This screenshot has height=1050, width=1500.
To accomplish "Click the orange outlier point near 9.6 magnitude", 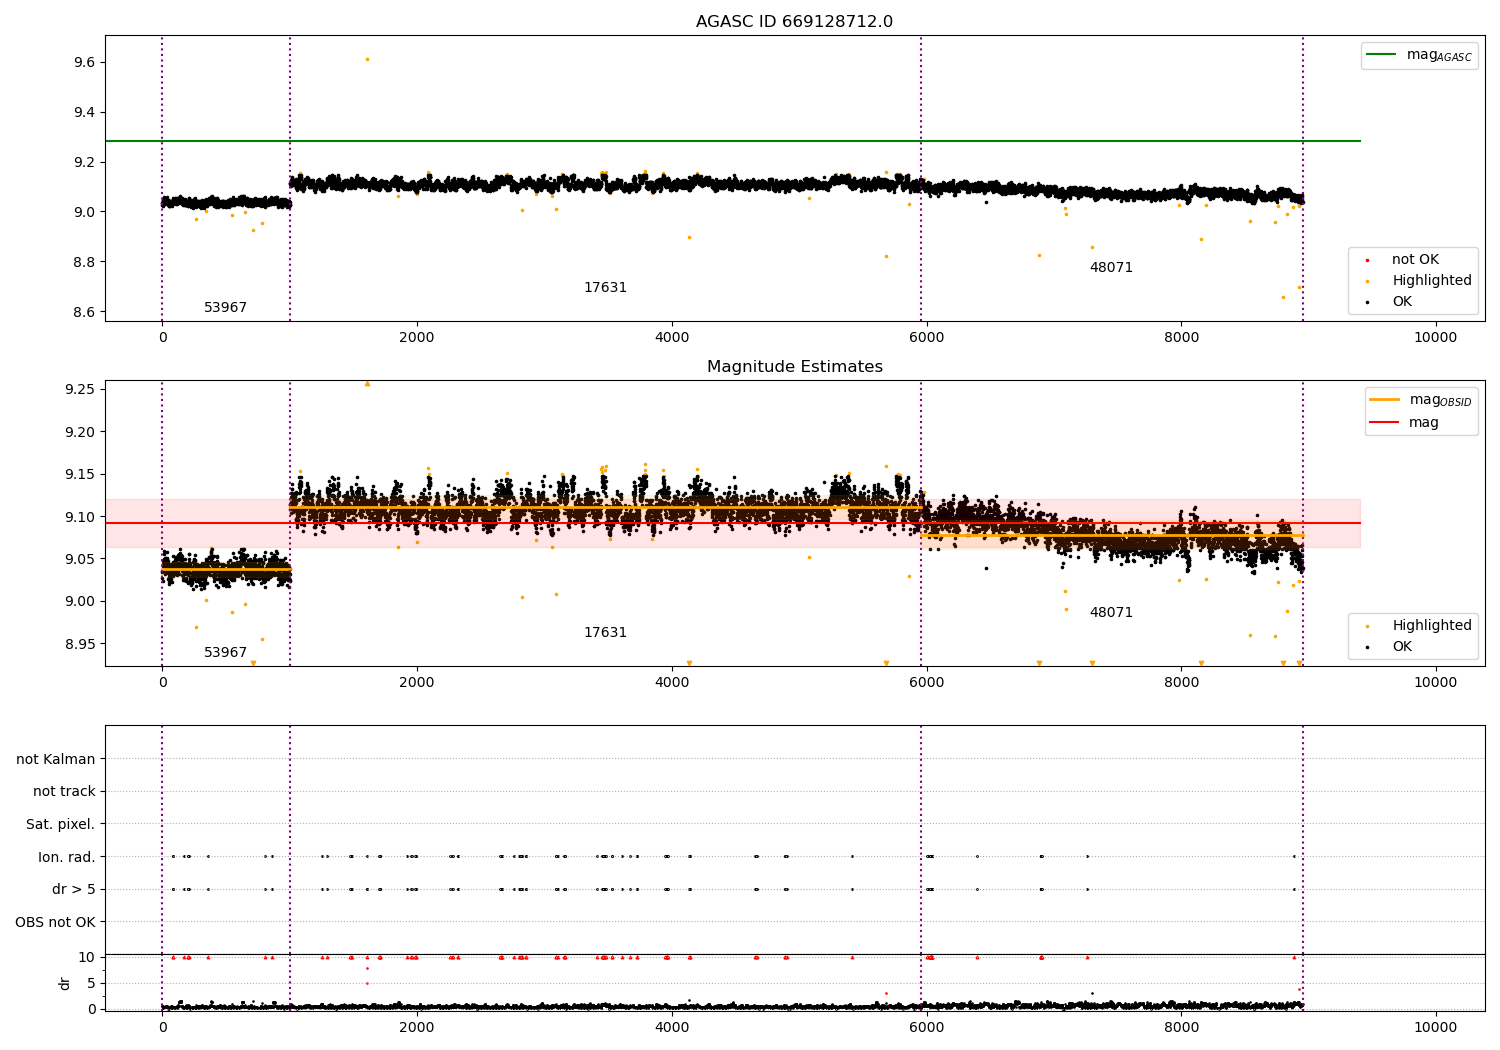I will pyautogui.click(x=367, y=59).
